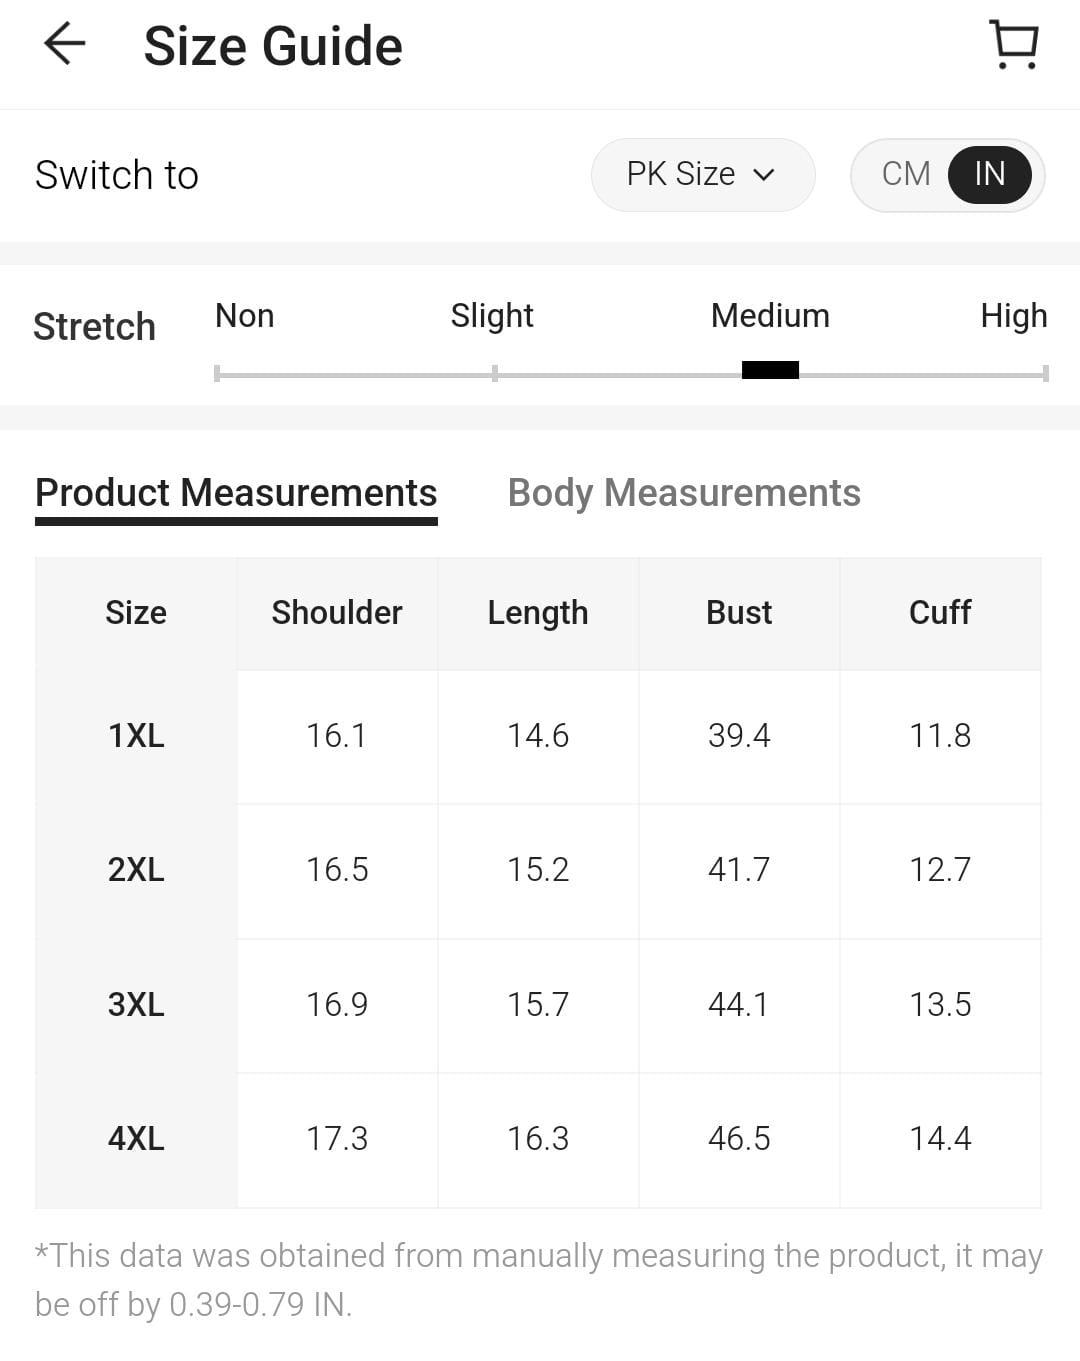Switch to Body Measurements tab
1080x1361 pixels.
(684, 493)
